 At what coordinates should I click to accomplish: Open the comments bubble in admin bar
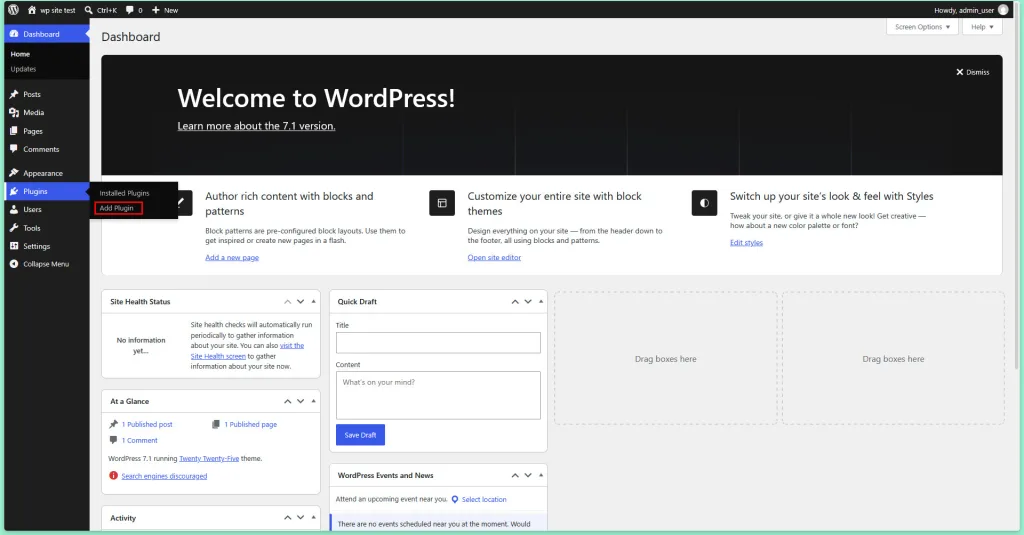point(134,10)
